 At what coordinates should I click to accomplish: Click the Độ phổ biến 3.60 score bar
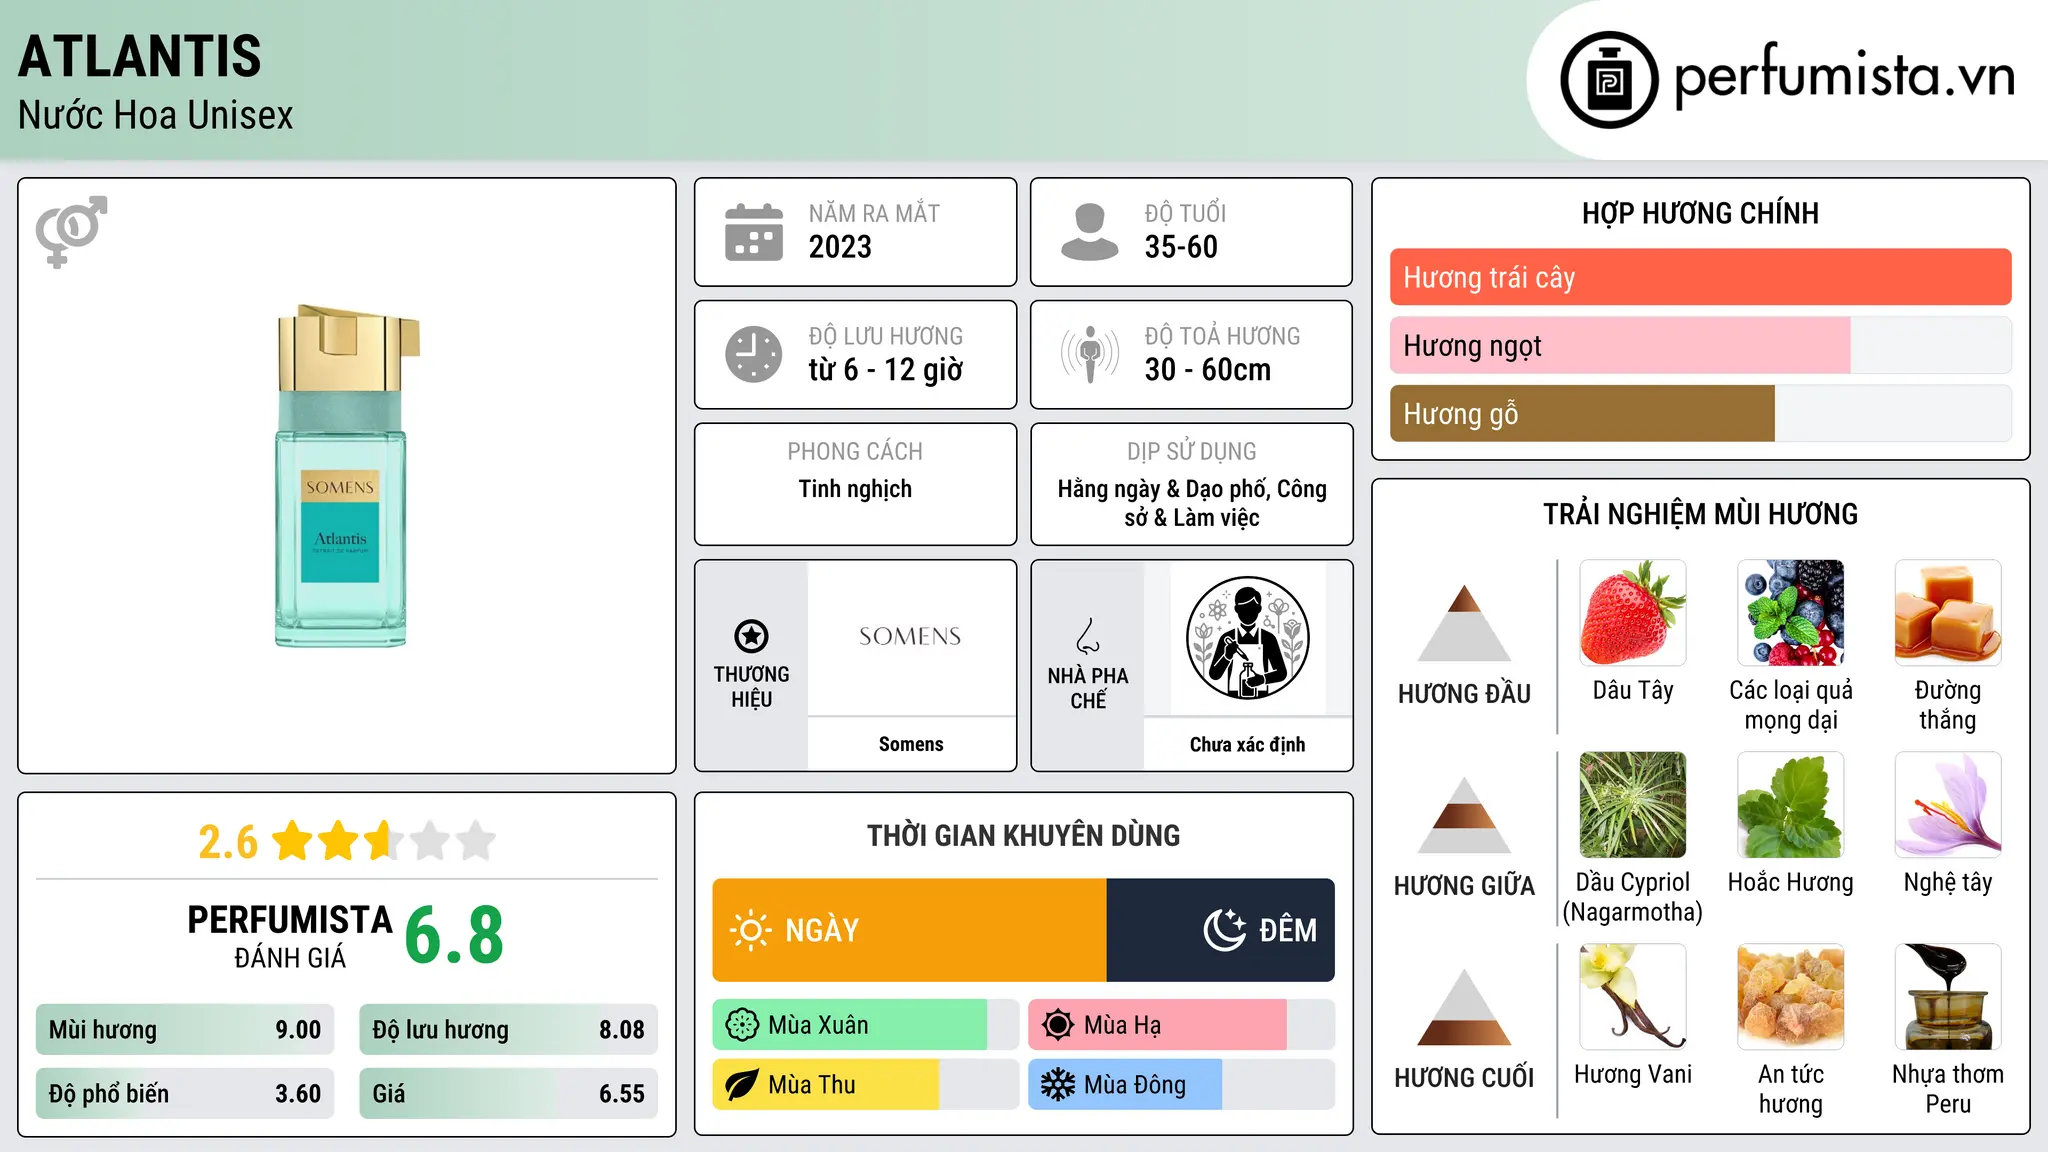click(x=185, y=1093)
